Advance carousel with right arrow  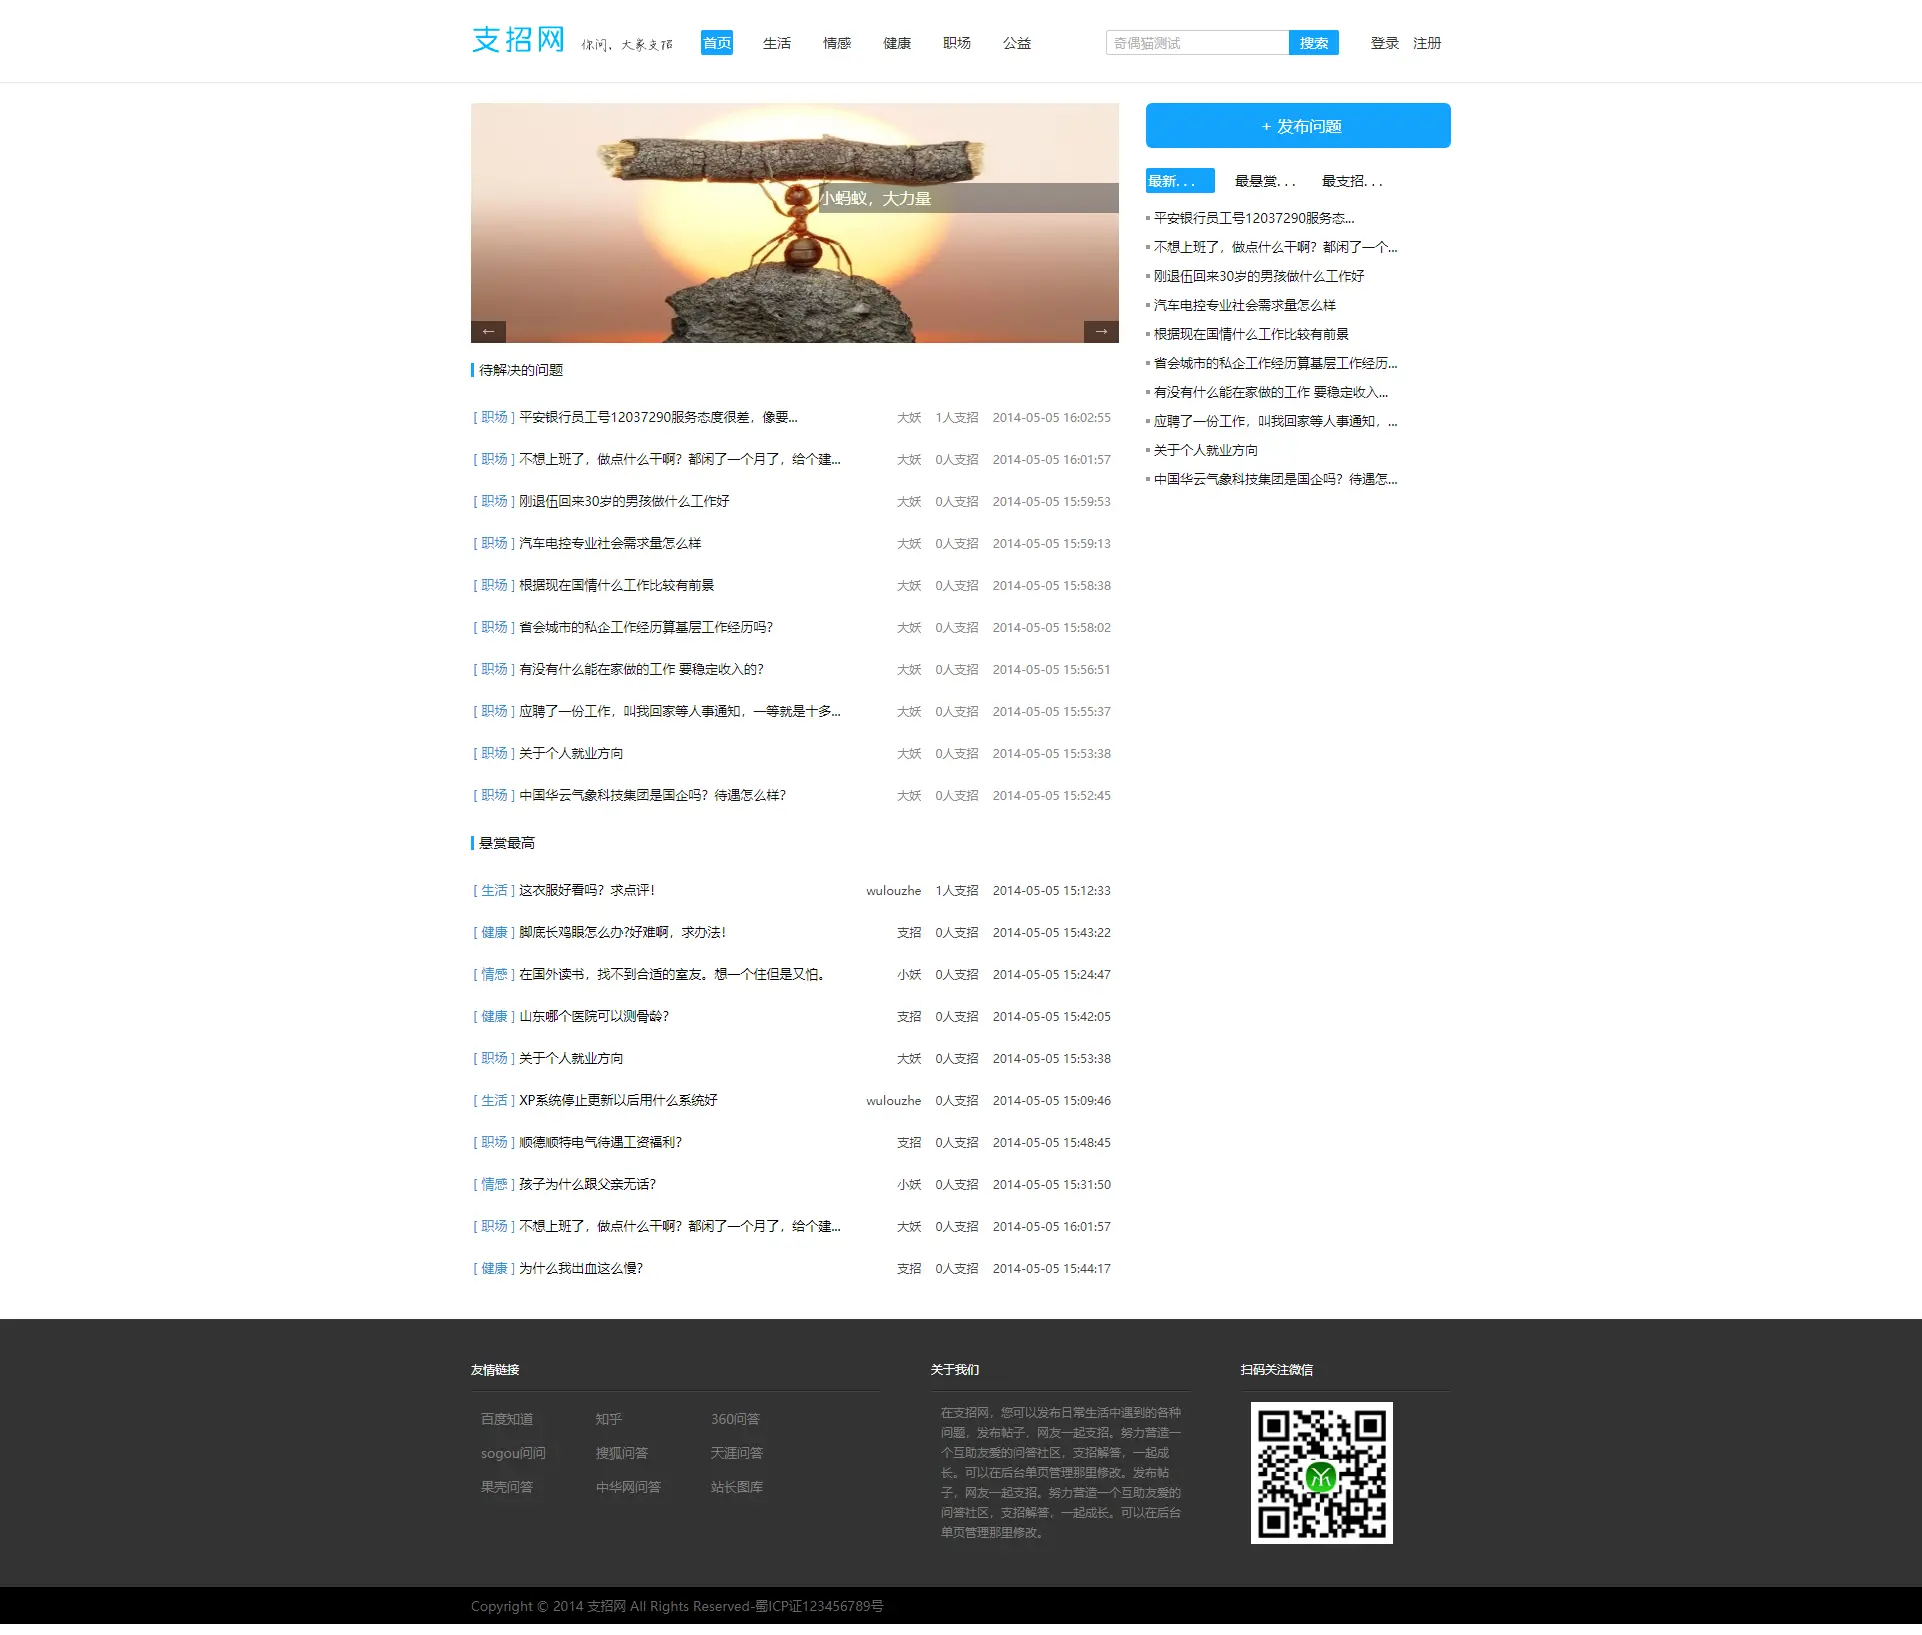coord(1101,331)
